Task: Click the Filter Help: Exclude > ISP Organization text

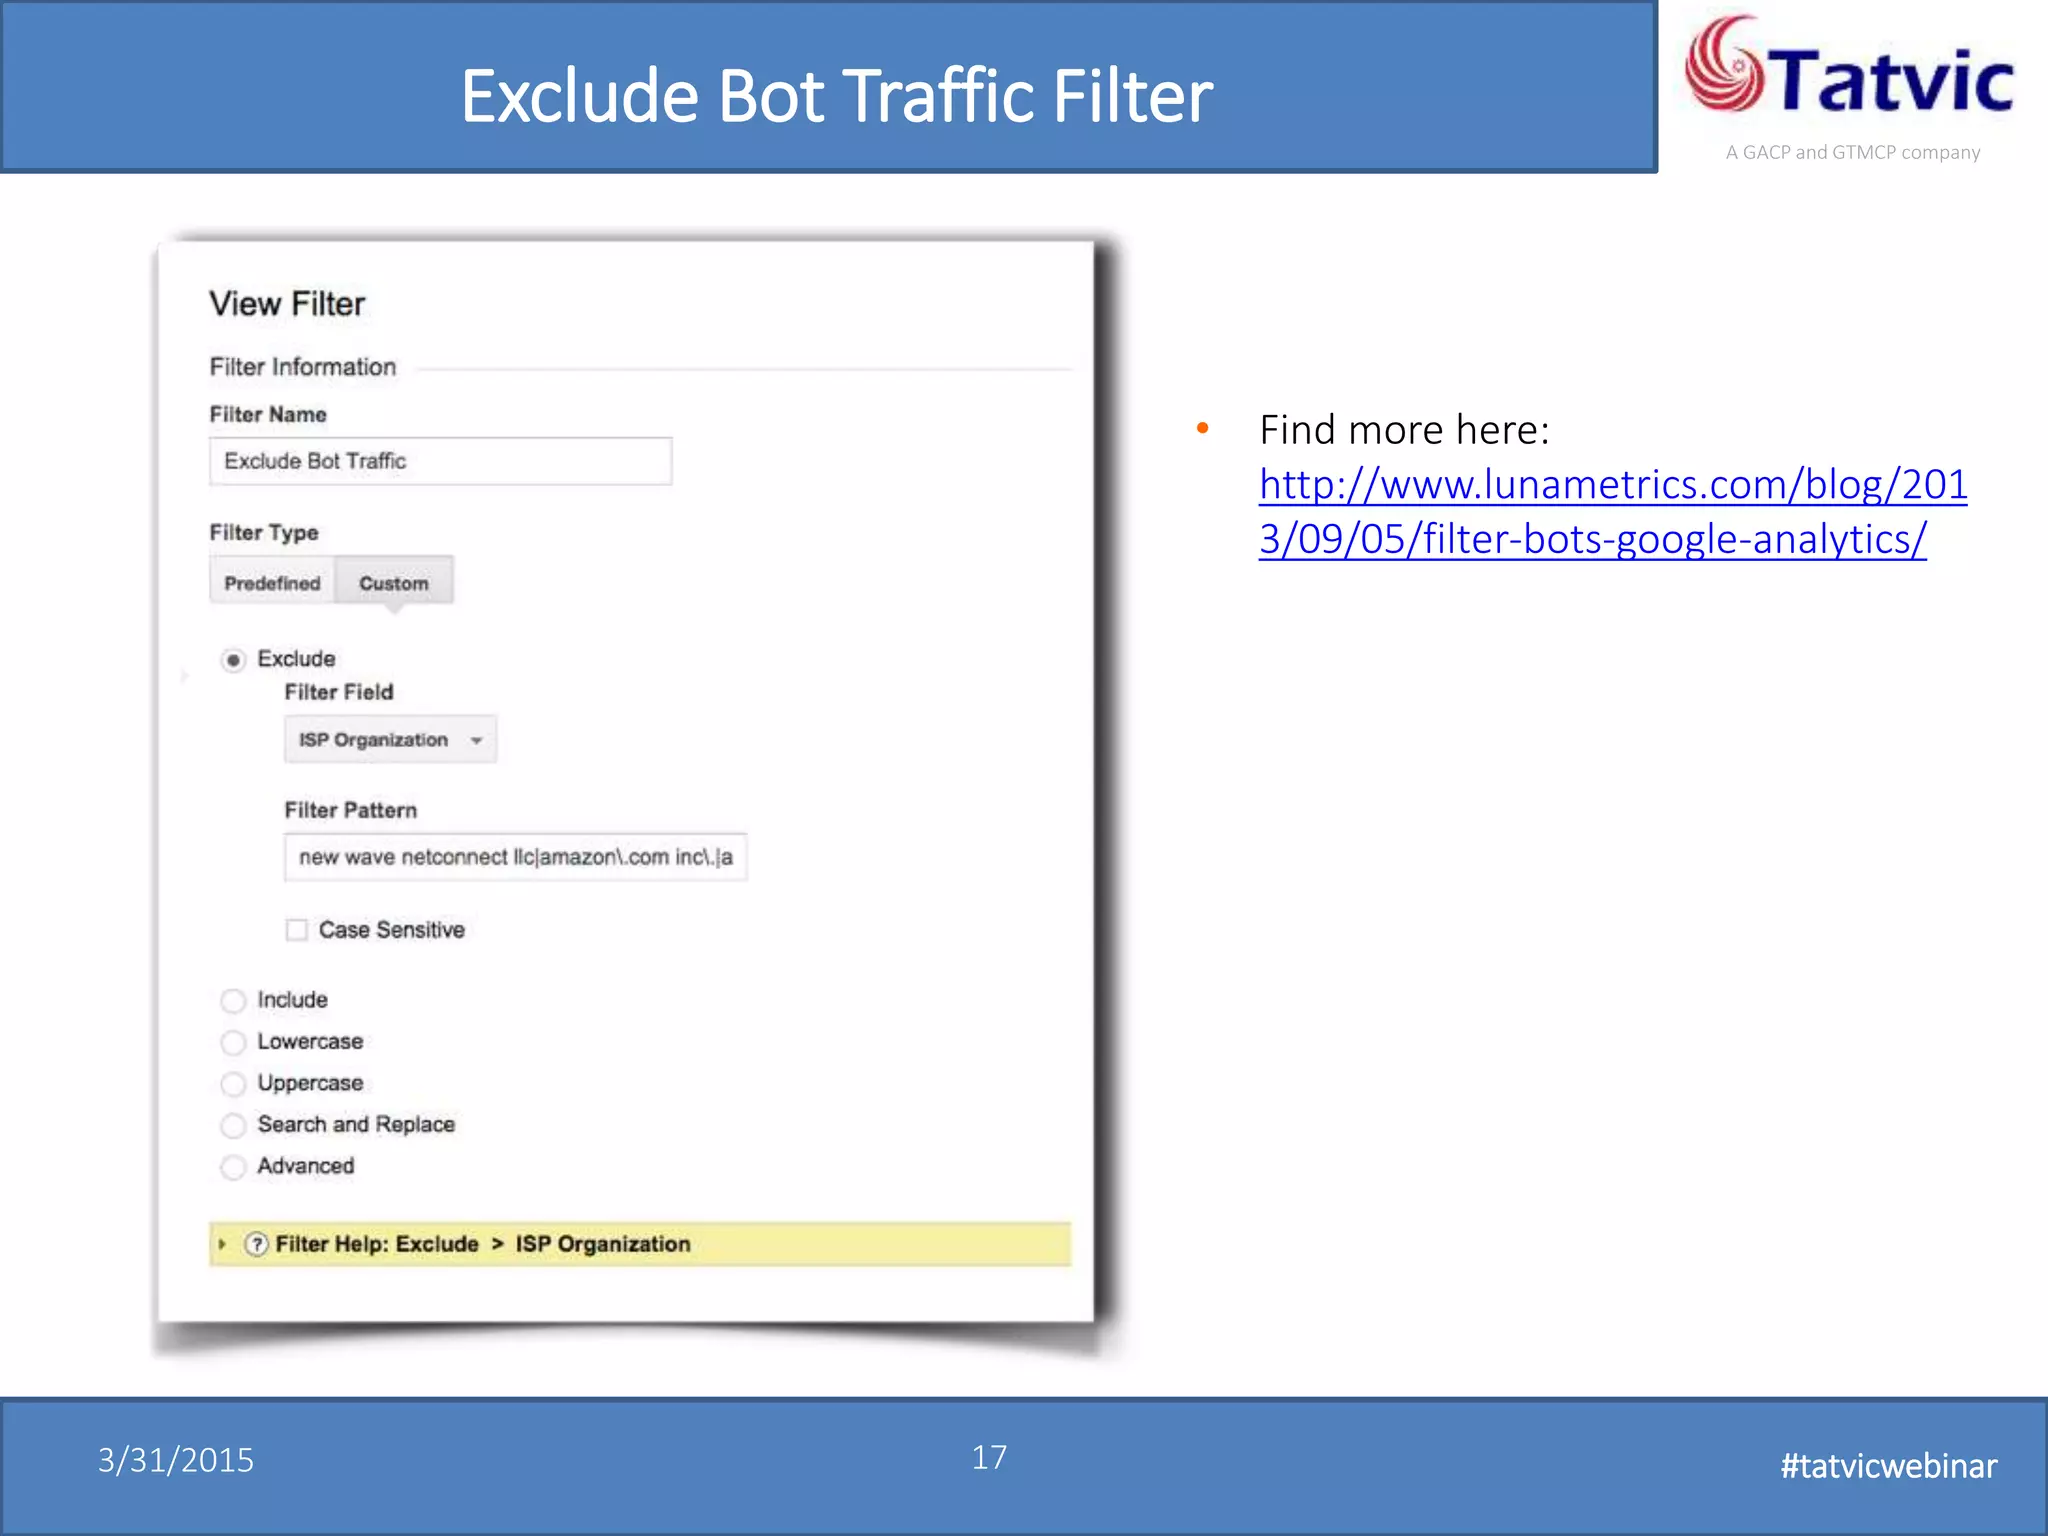Action: tap(483, 1244)
